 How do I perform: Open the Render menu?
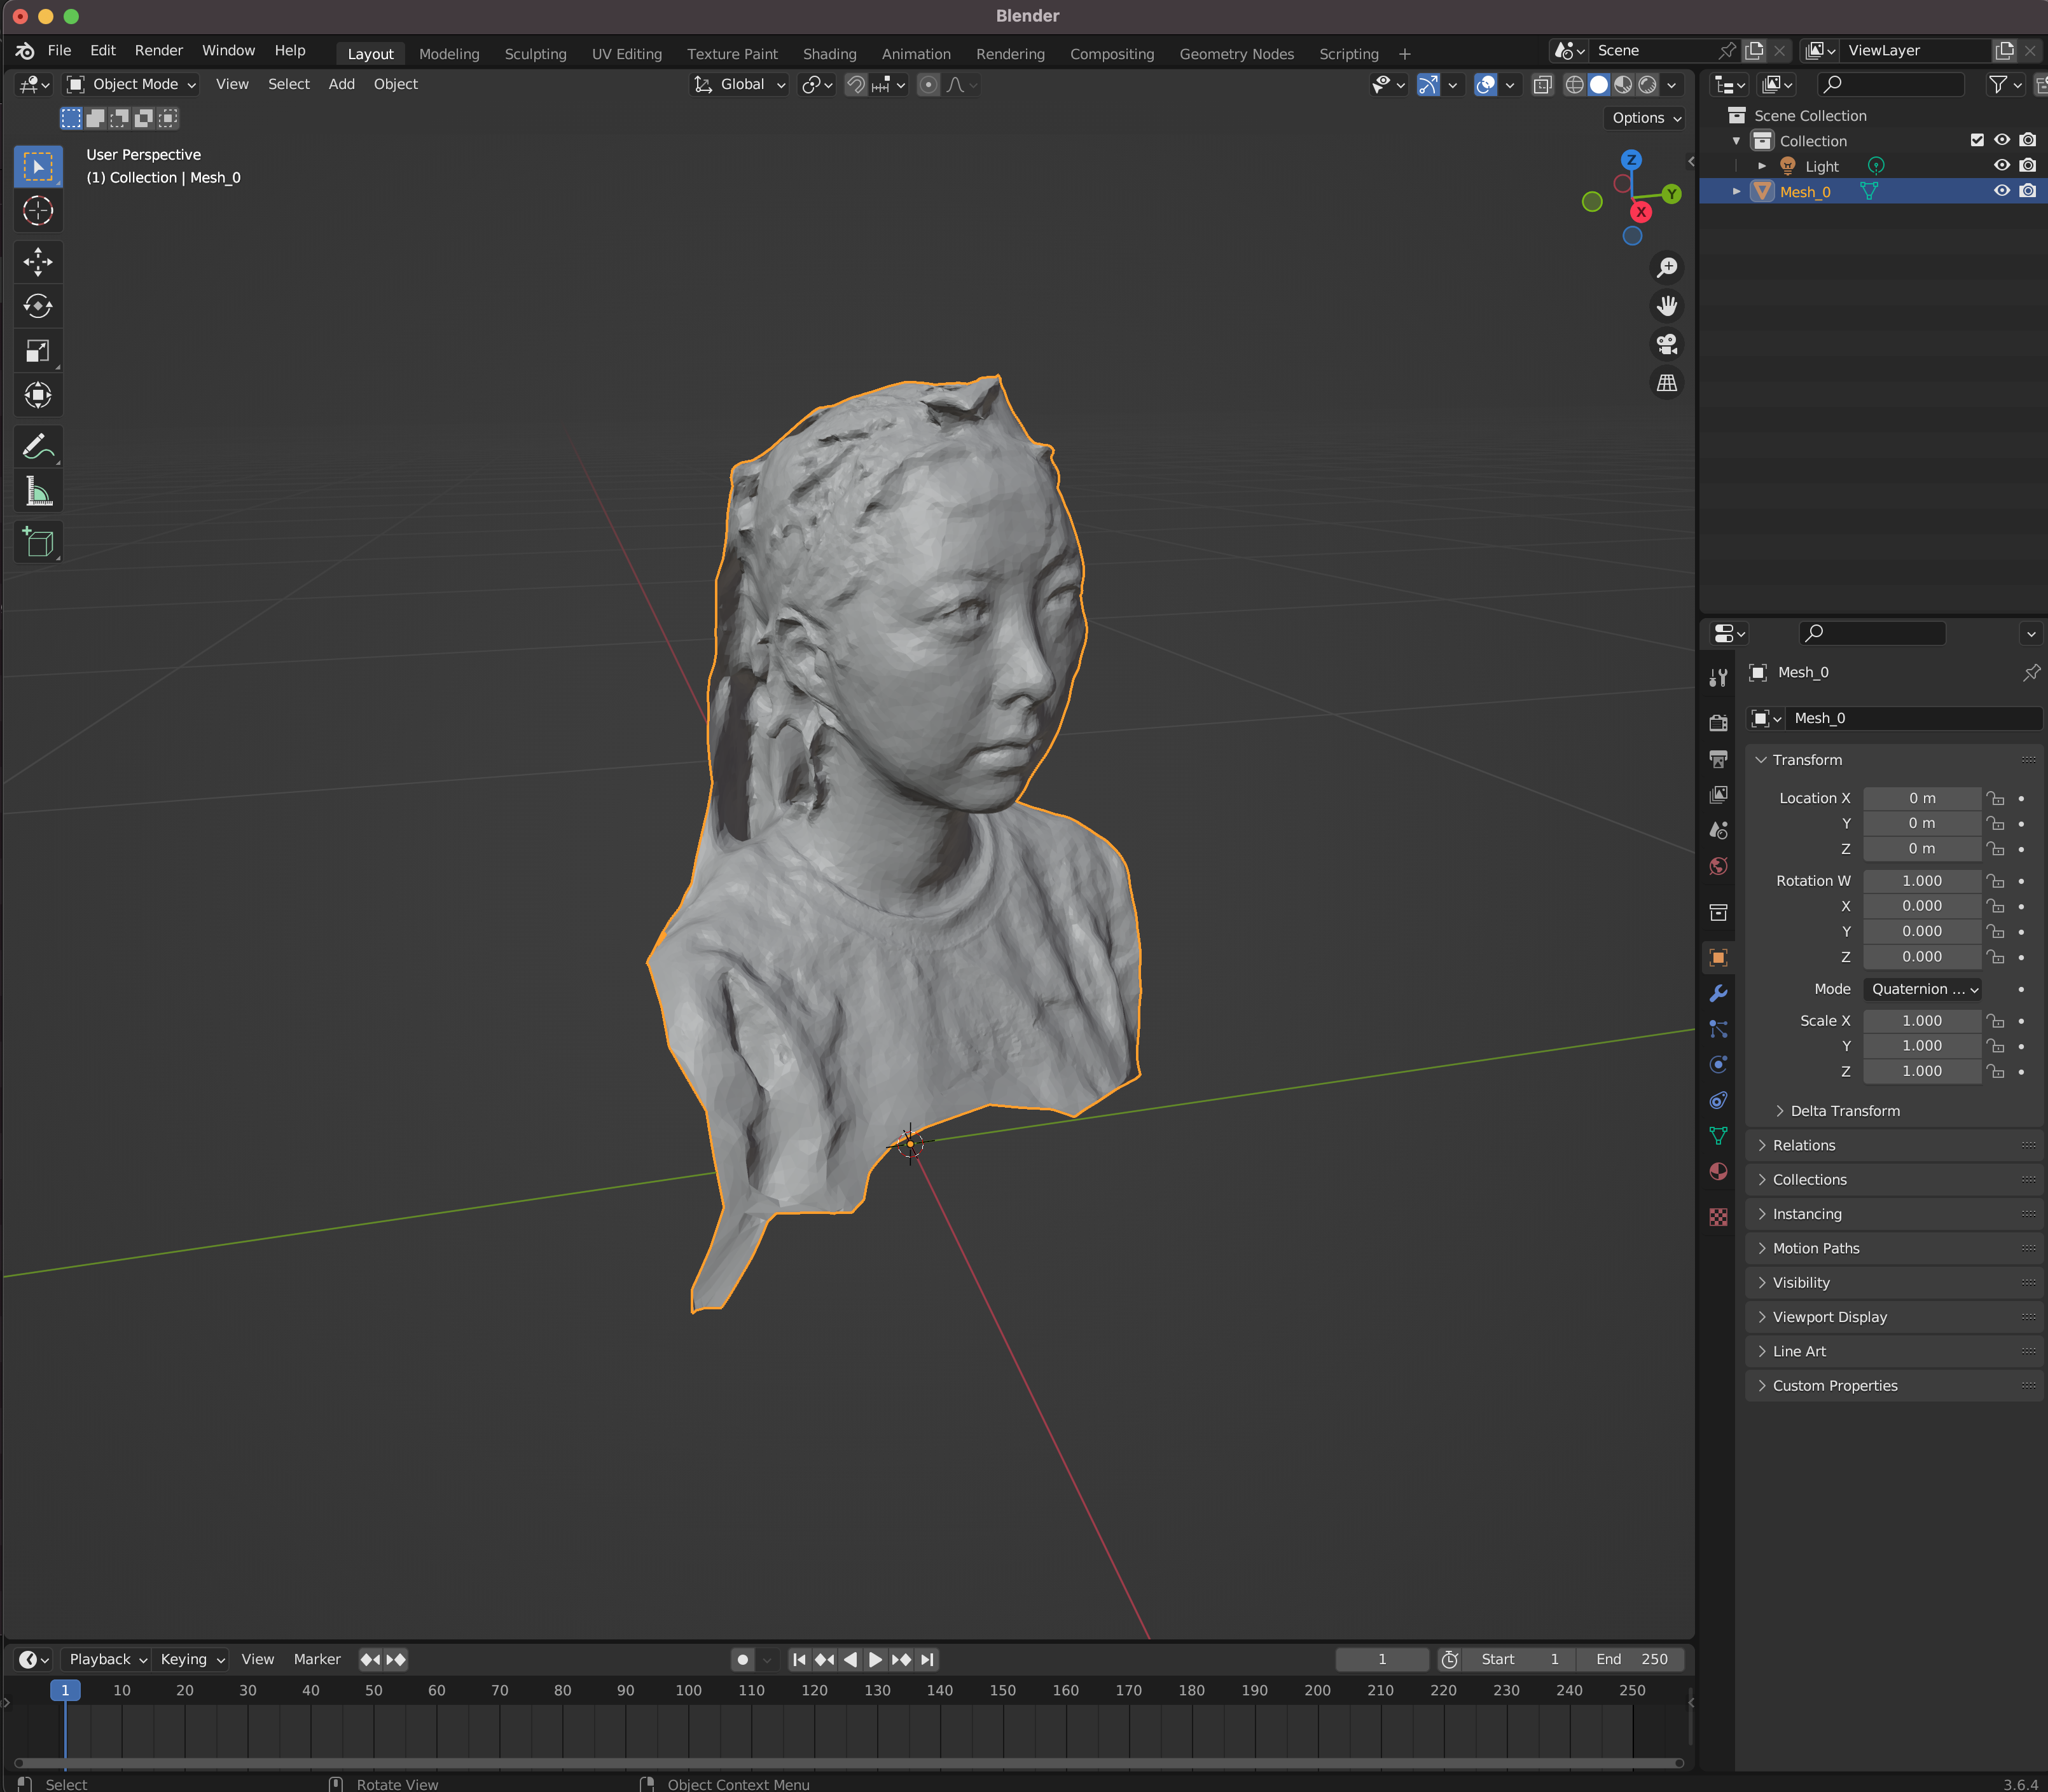[x=159, y=50]
